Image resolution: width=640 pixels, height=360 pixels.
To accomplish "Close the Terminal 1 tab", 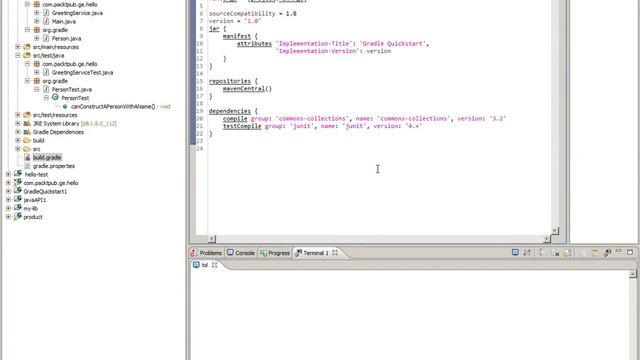I will tap(335, 253).
